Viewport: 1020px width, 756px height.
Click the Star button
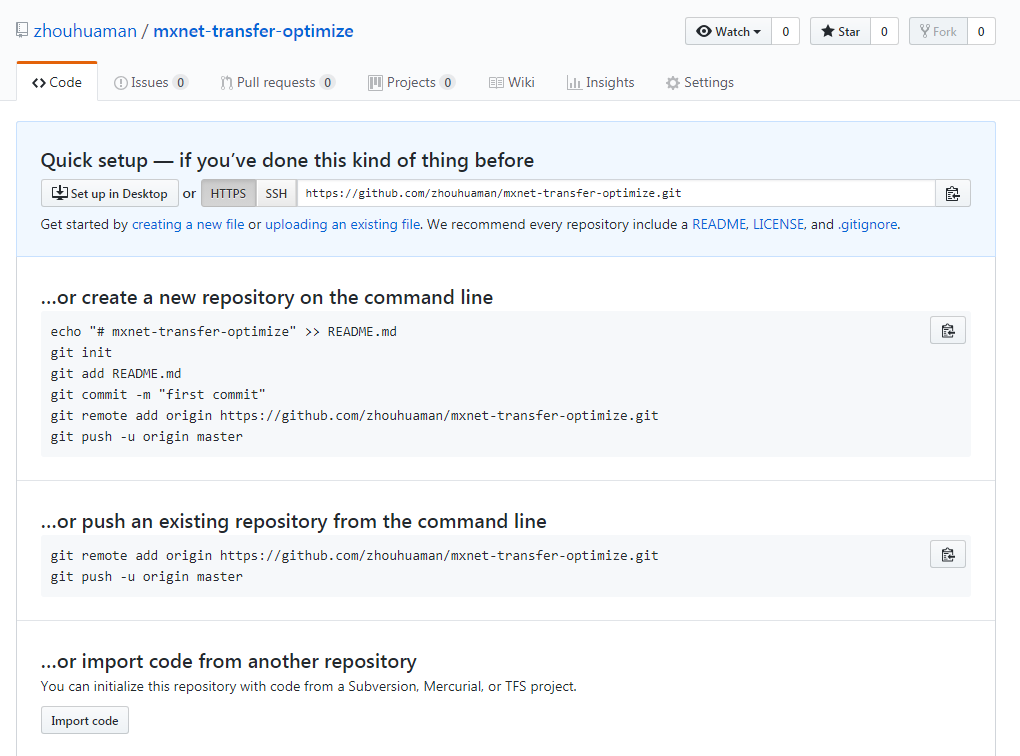click(840, 31)
